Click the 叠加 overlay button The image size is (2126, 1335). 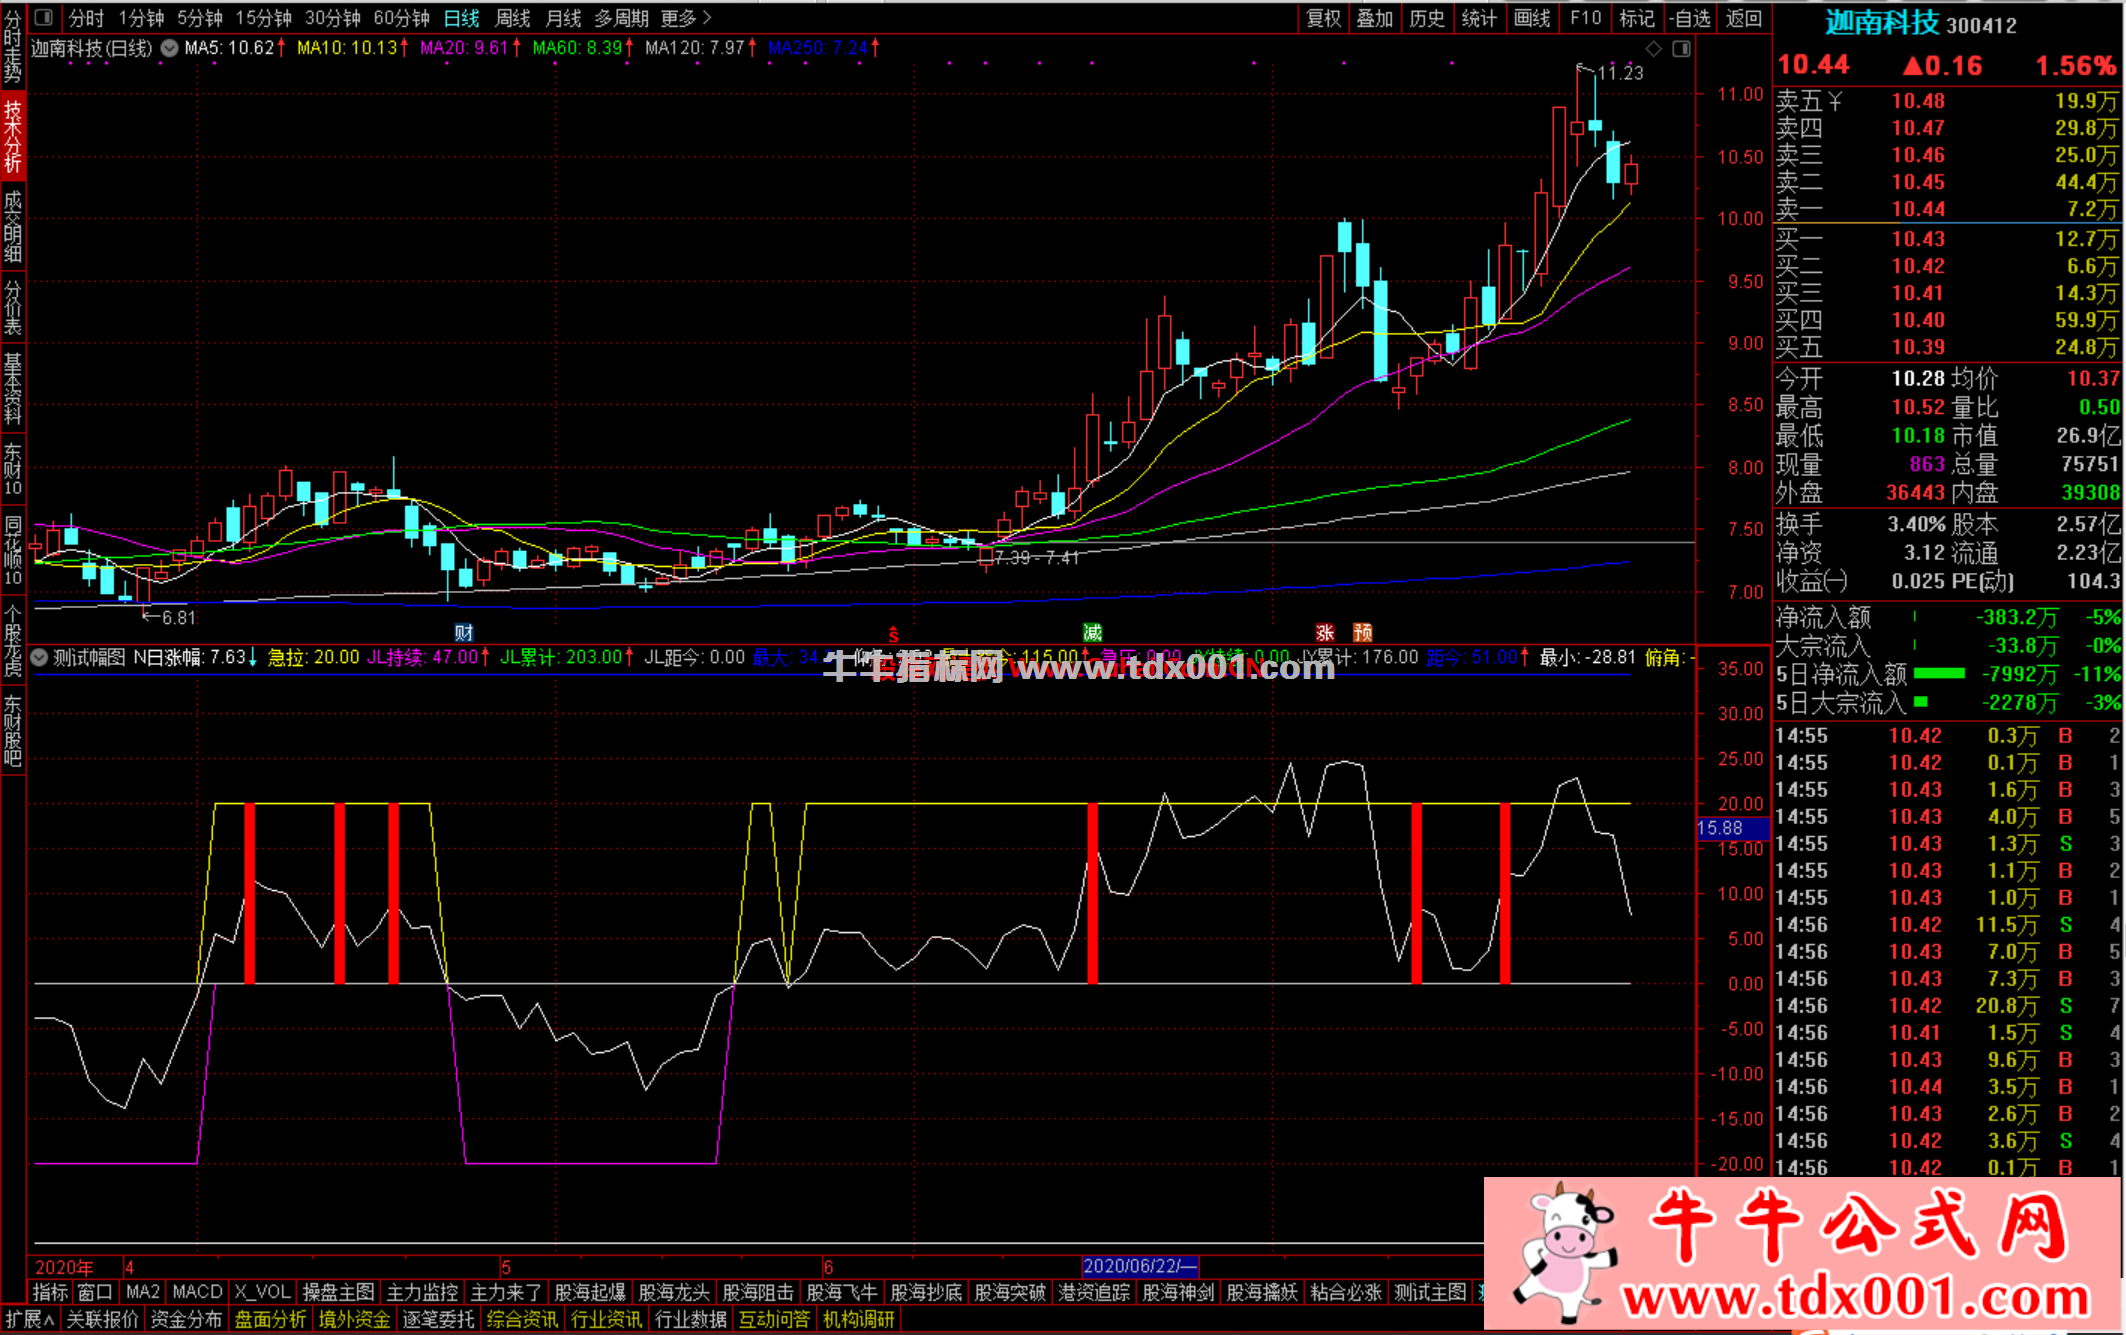pyautogui.click(x=1375, y=18)
